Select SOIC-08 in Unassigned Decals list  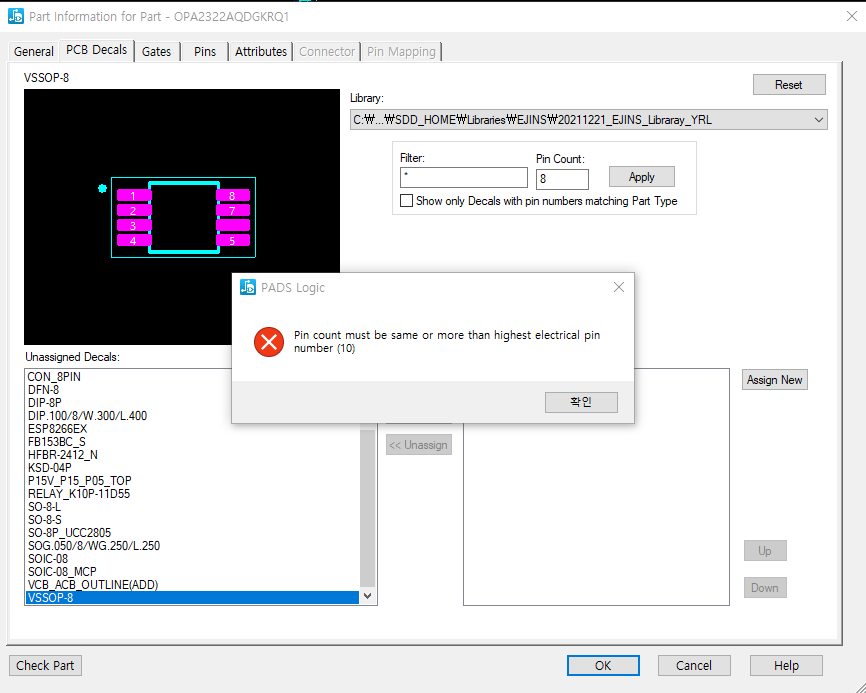pos(48,559)
